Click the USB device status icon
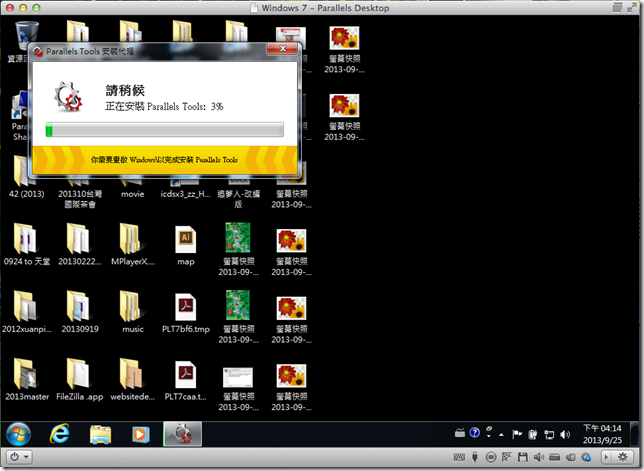Viewport: 644px width, 471px height. [x=475, y=457]
